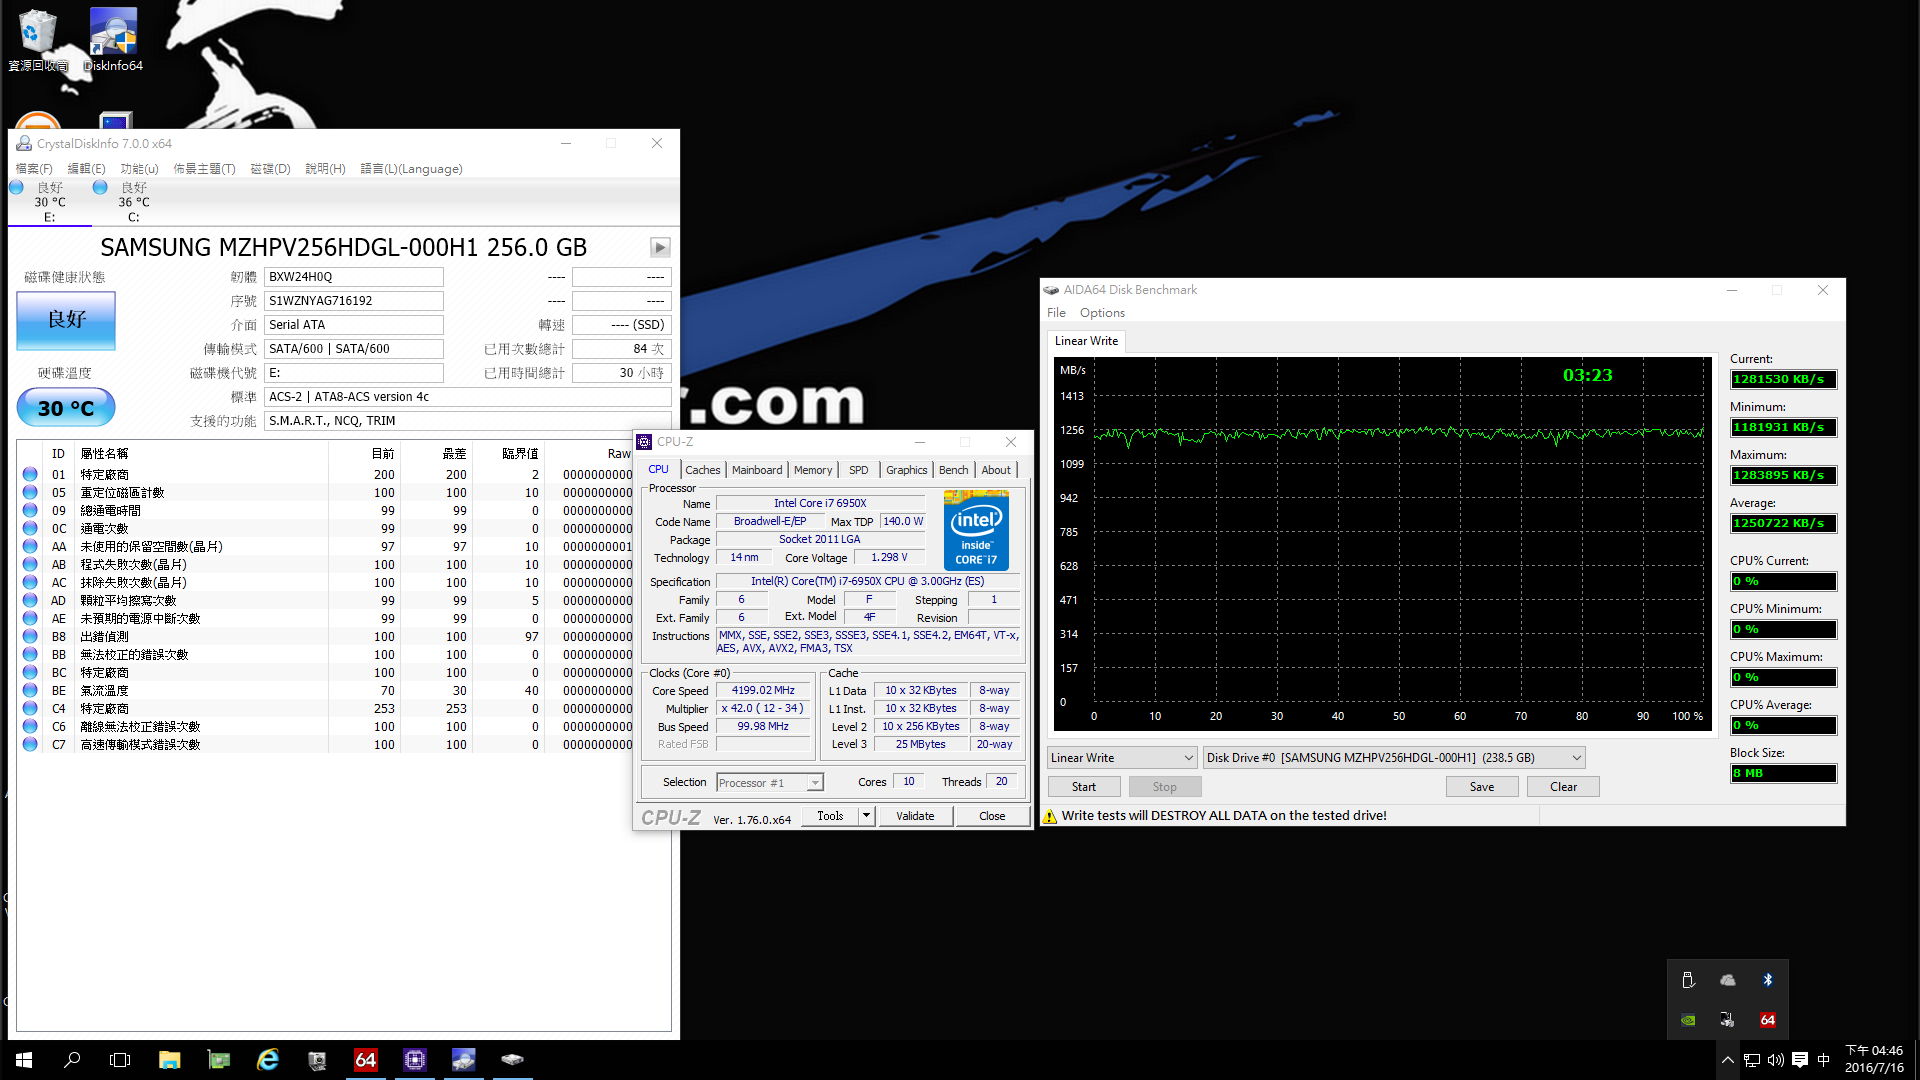Switch to AIDA64 via red 64 taskbar icon
Image resolution: width=1920 pixels, height=1080 pixels.
click(x=366, y=1060)
